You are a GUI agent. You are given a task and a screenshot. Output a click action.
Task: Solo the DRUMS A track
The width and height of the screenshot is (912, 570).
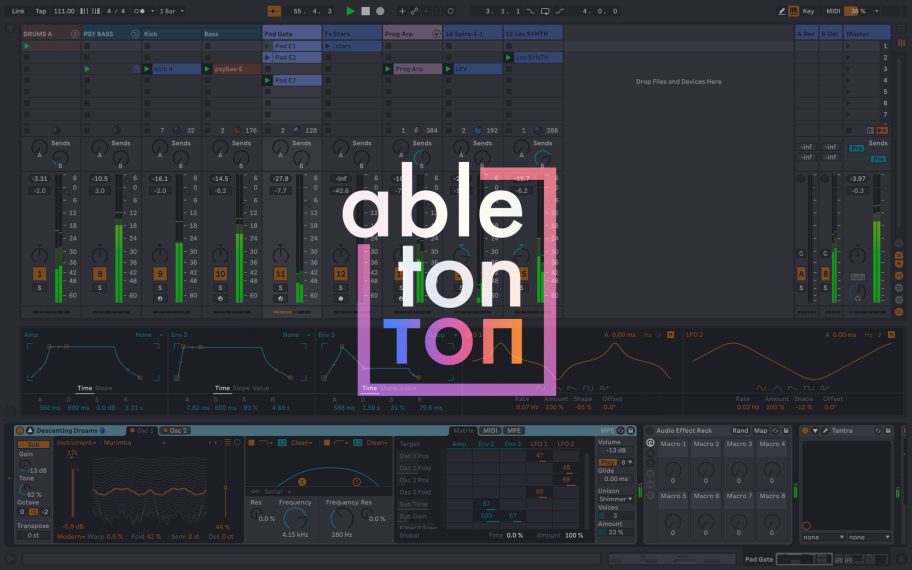click(x=40, y=288)
